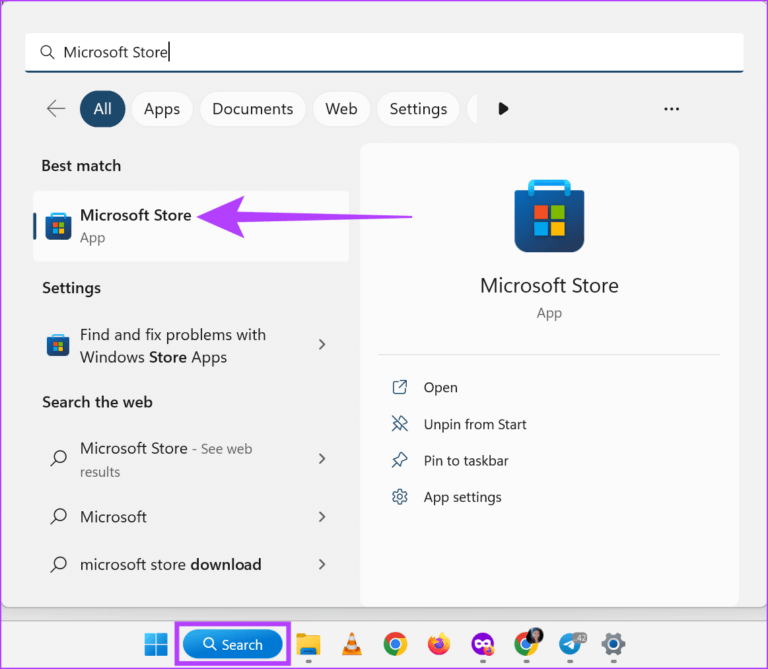Switch to the Web filter tab
The image size is (768, 669).
point(341,109)
